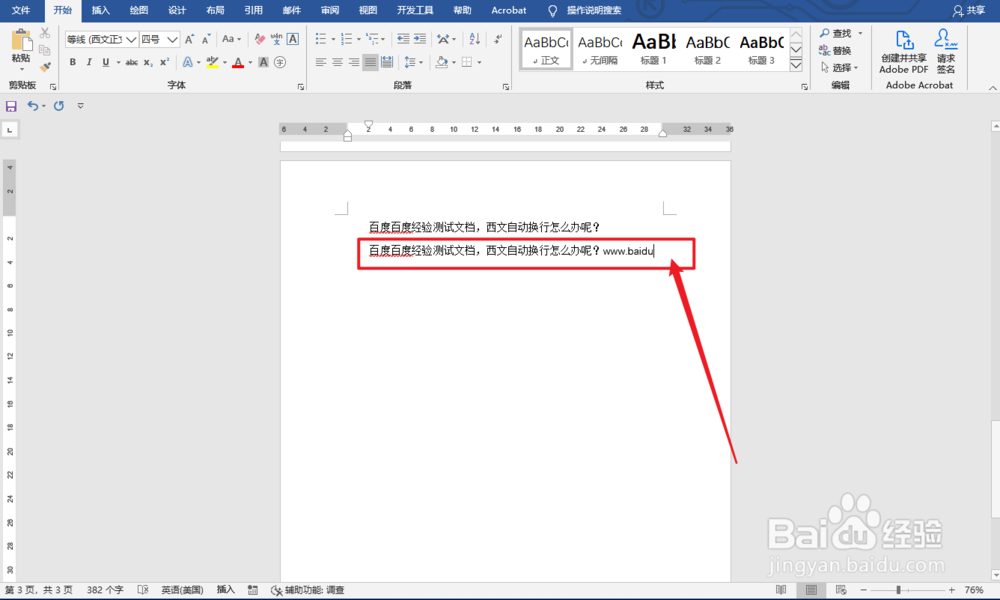
Task: Click the Copy icon in clipboard group
Action: pyautogui.click(x=45, y=50)
